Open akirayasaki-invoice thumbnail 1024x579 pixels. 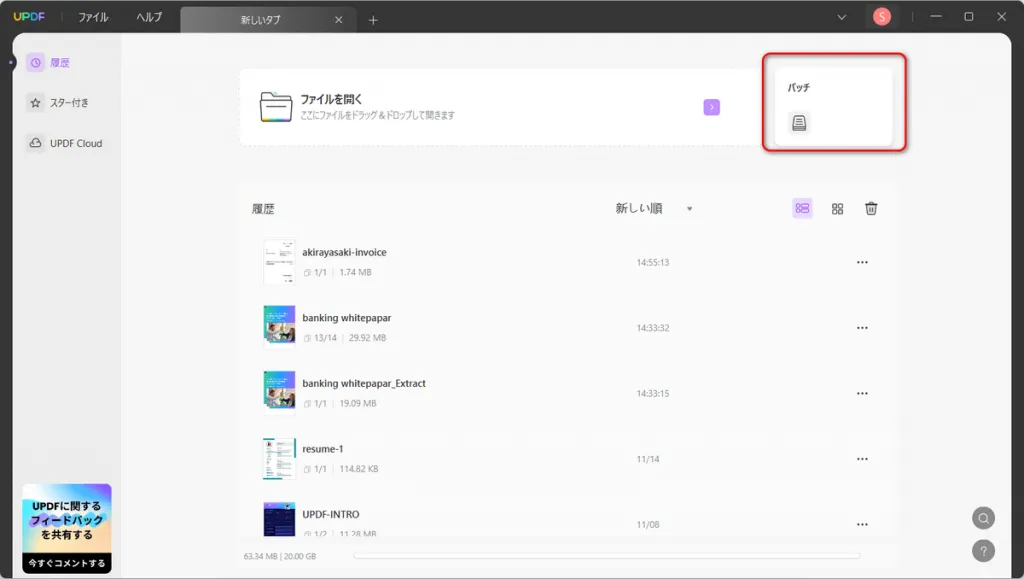279,262
